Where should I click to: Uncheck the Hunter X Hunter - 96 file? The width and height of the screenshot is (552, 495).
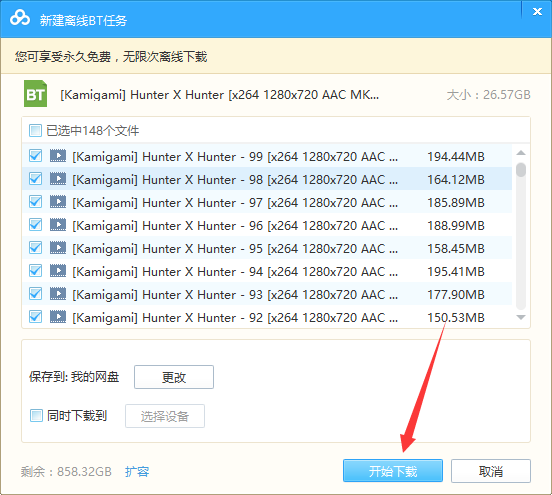35,225
